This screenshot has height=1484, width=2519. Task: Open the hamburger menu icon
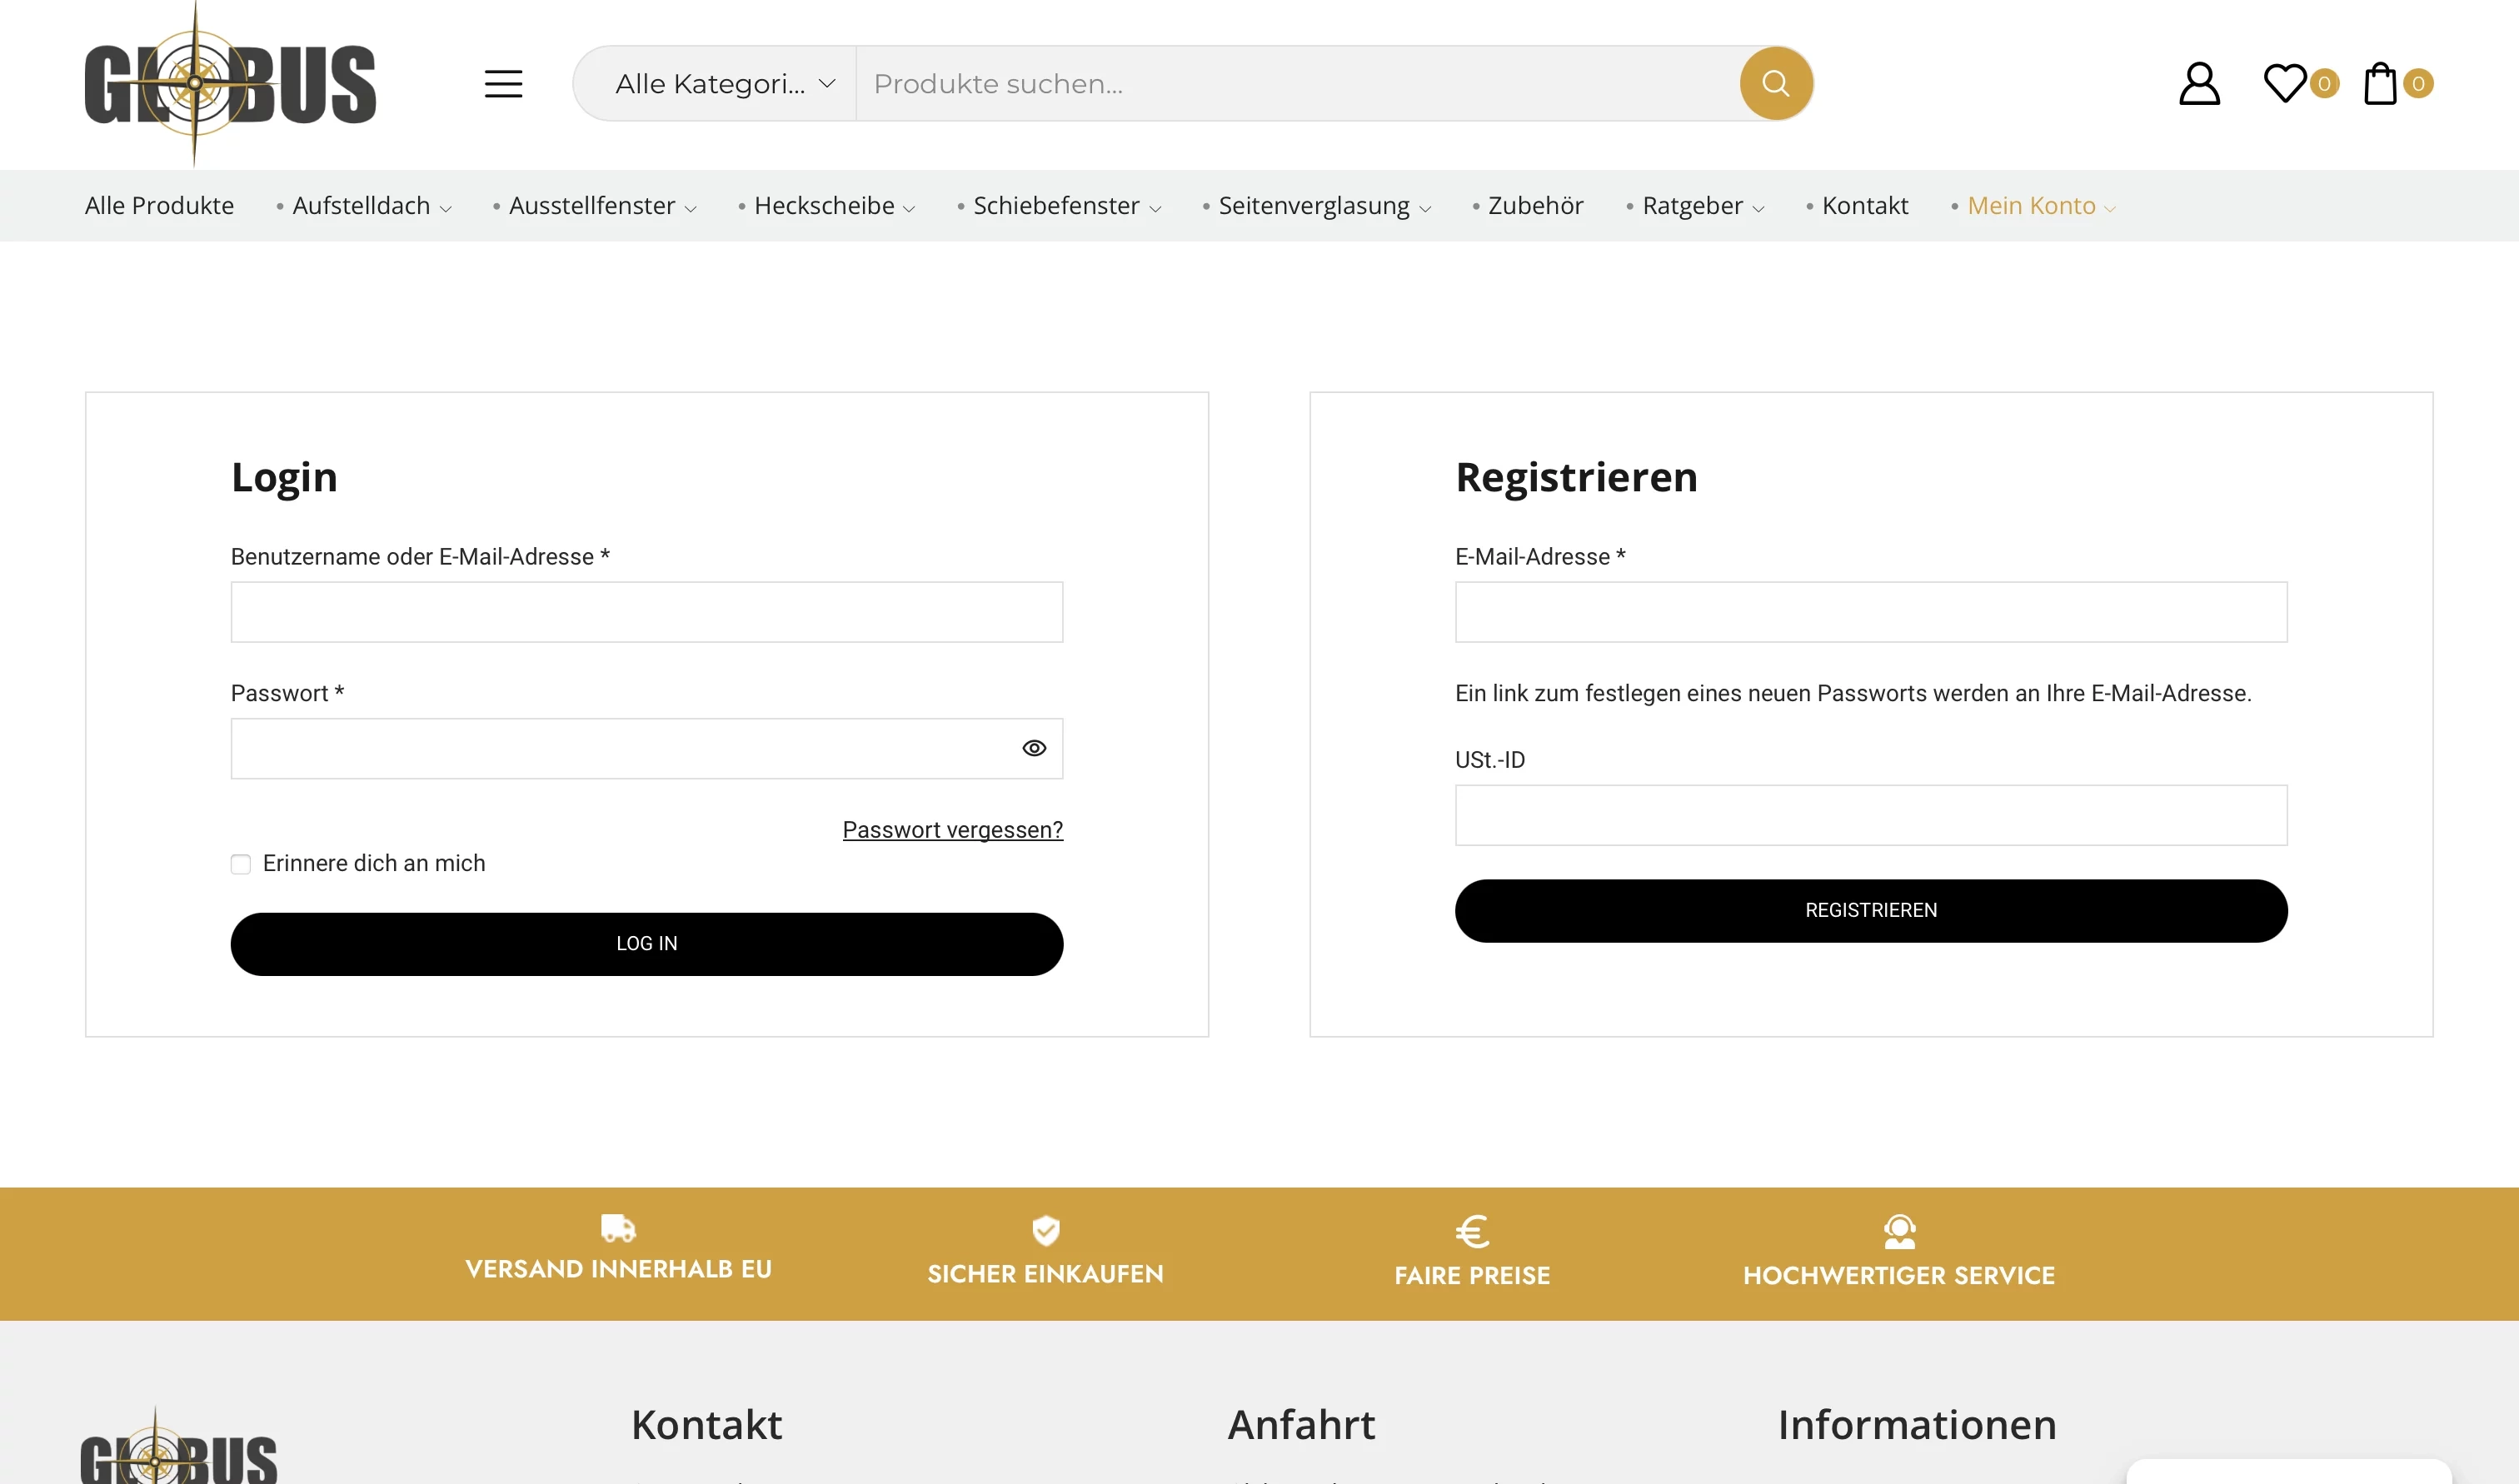click(503, 84)
